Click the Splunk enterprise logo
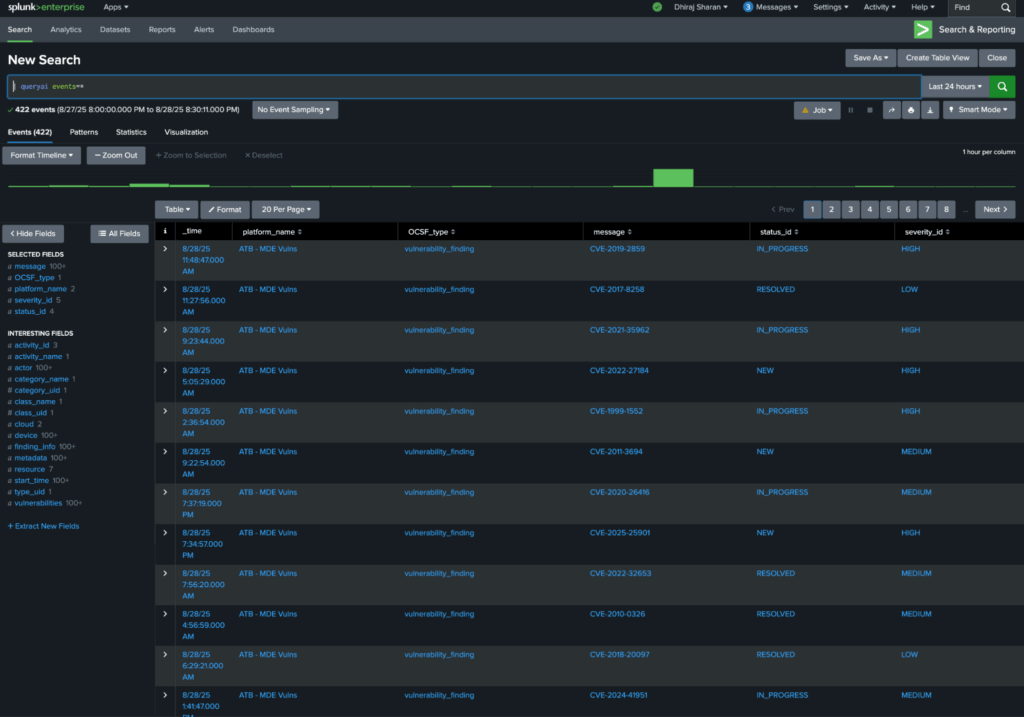1024x717 pixels. tap(46, 7)
